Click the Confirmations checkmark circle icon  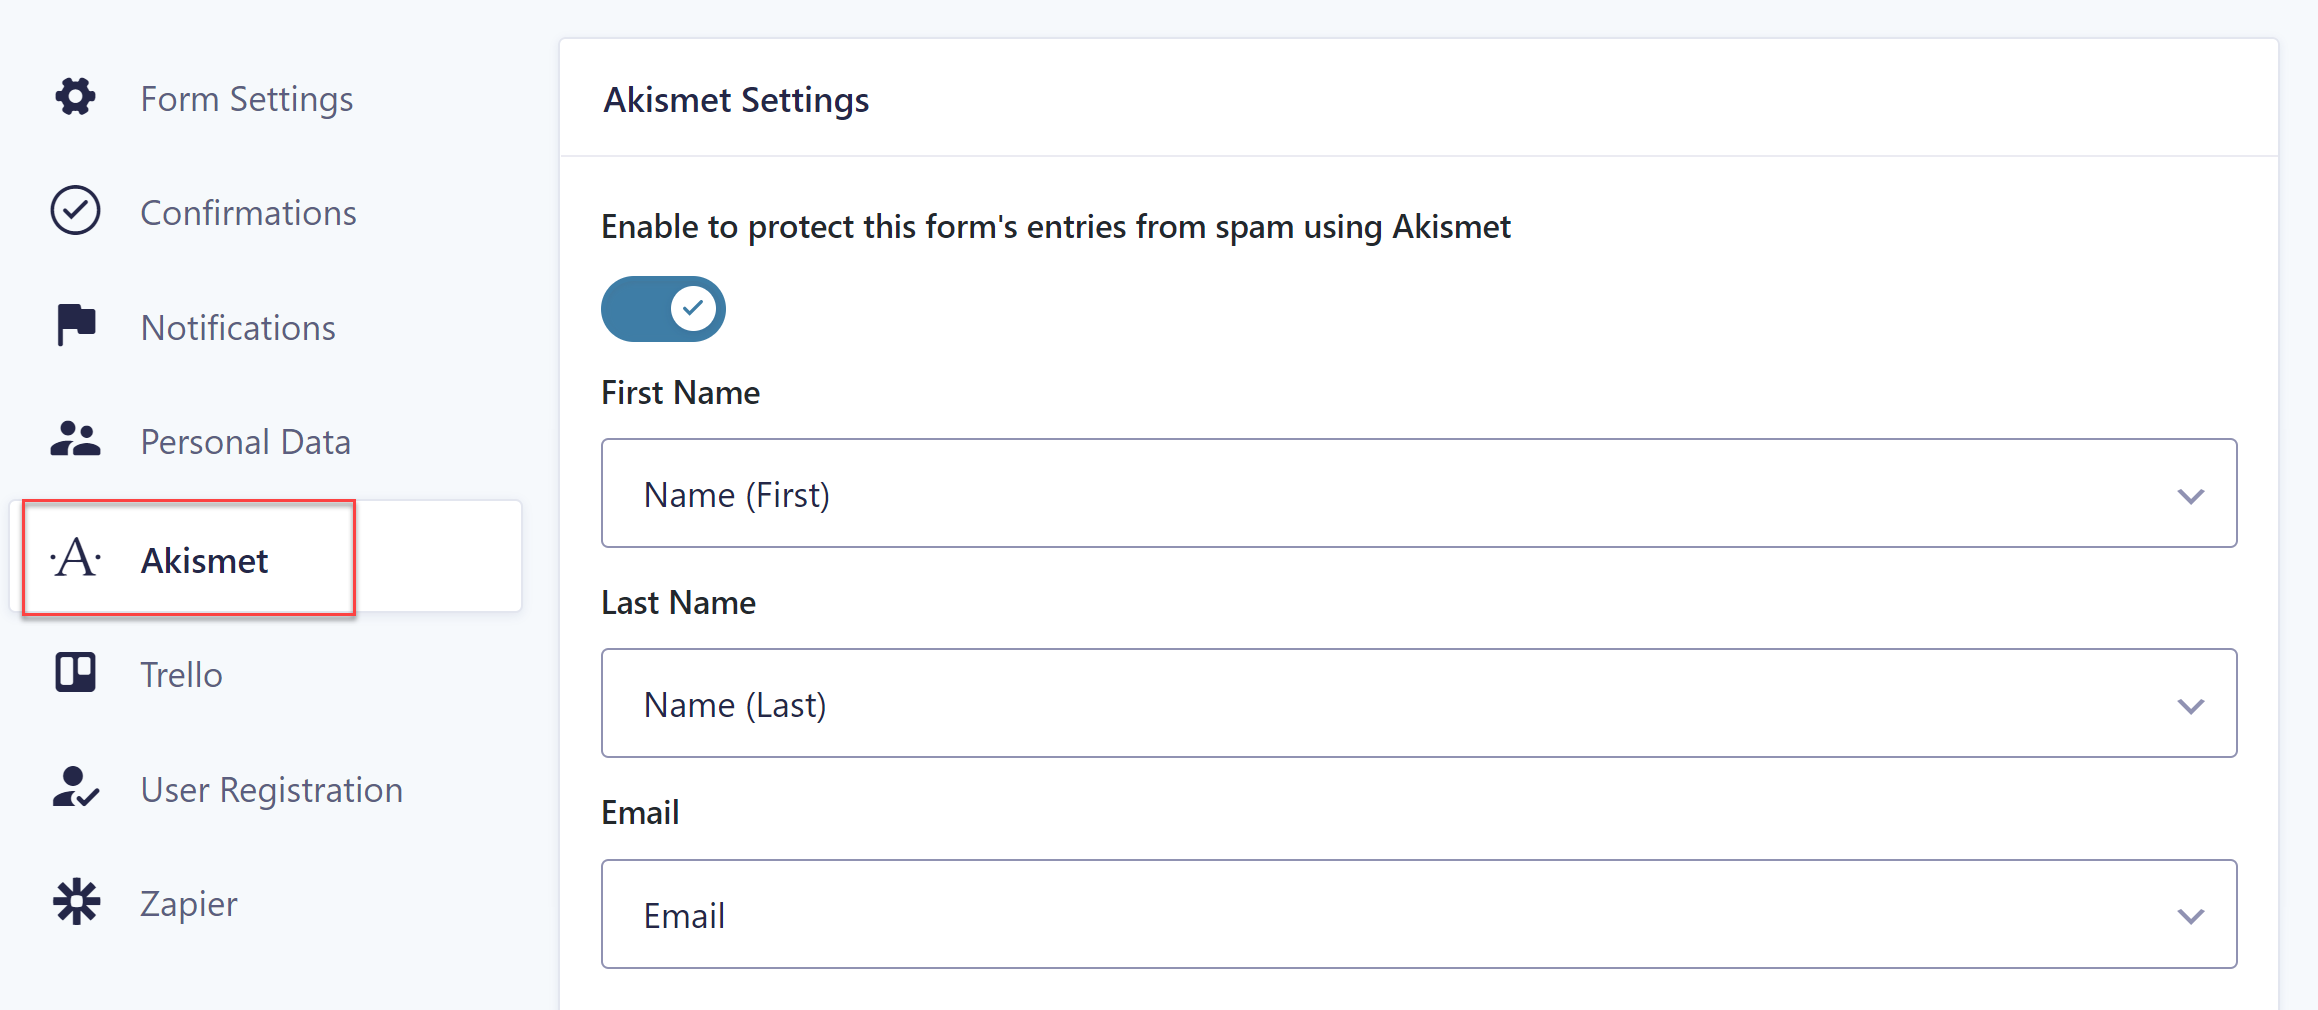click(75, 211)
